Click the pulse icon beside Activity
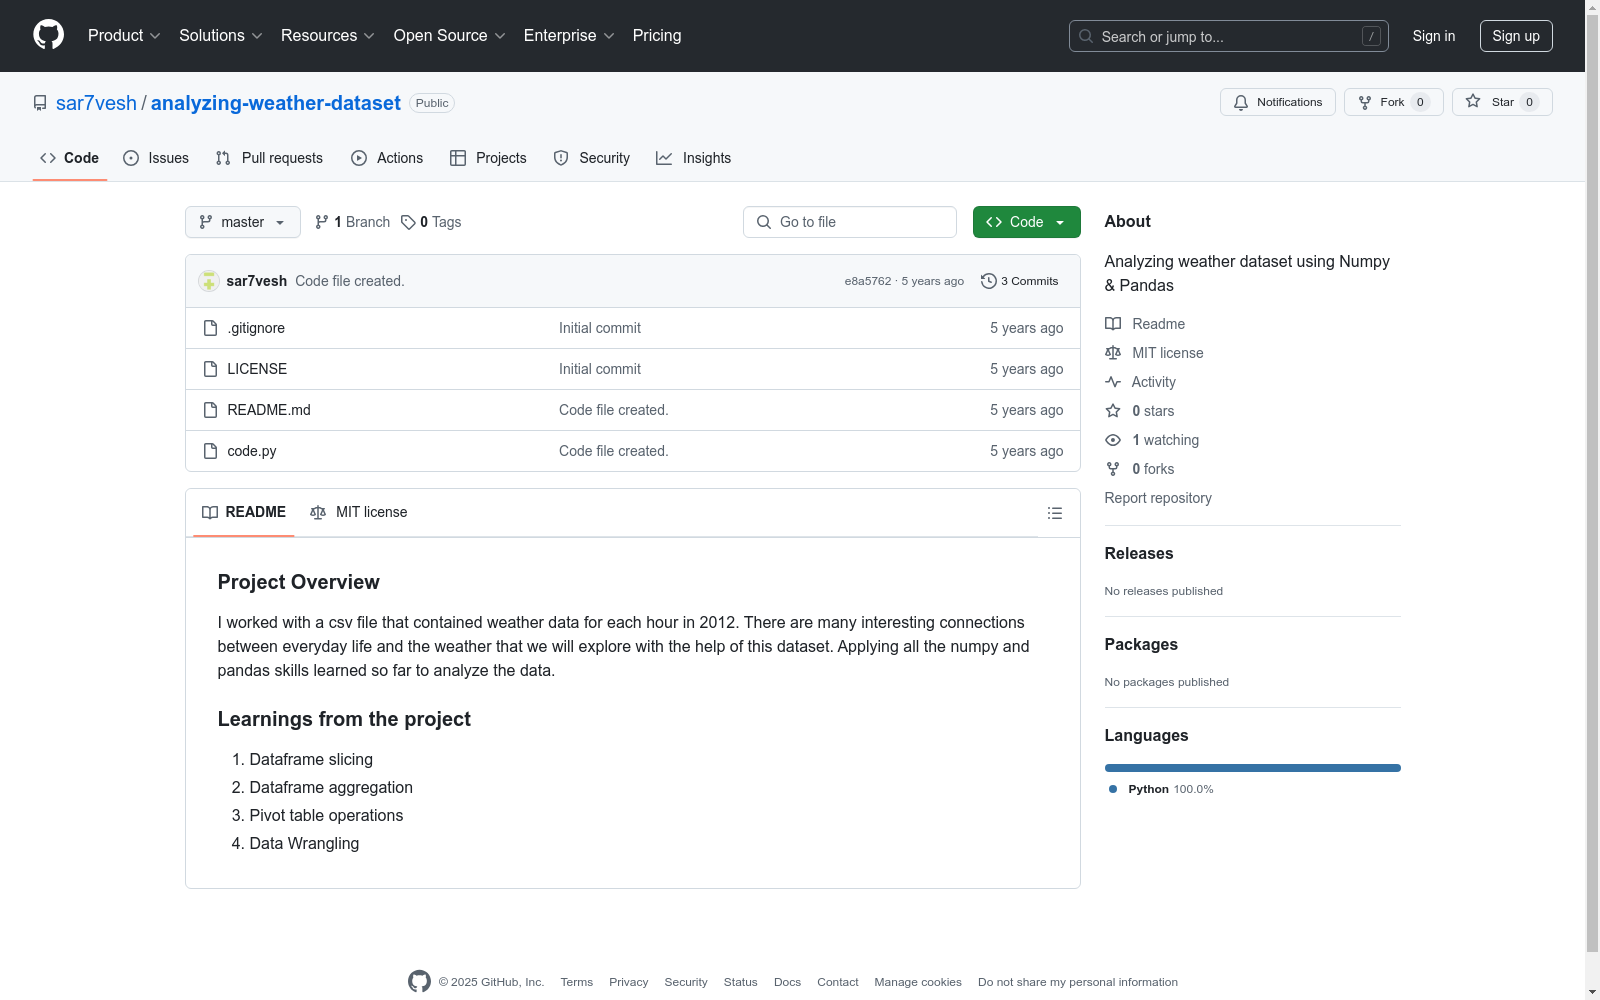 tap(1113, 382)
